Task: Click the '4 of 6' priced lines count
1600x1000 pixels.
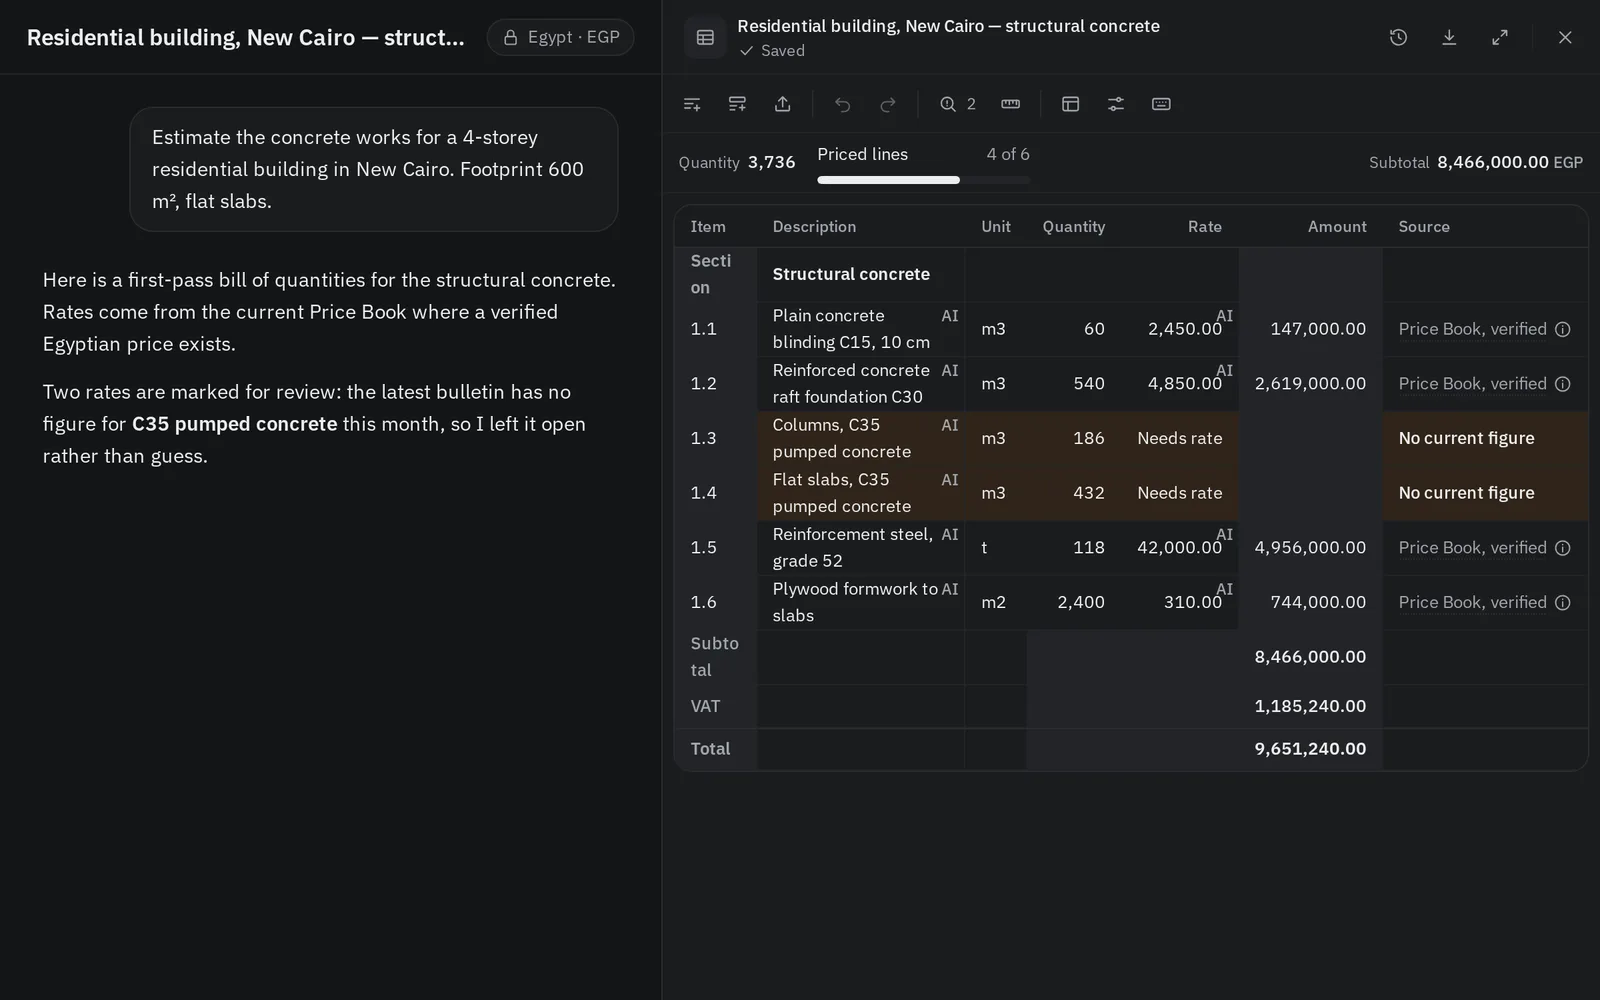Action: pyautogui.click(x=1008, y=154)
